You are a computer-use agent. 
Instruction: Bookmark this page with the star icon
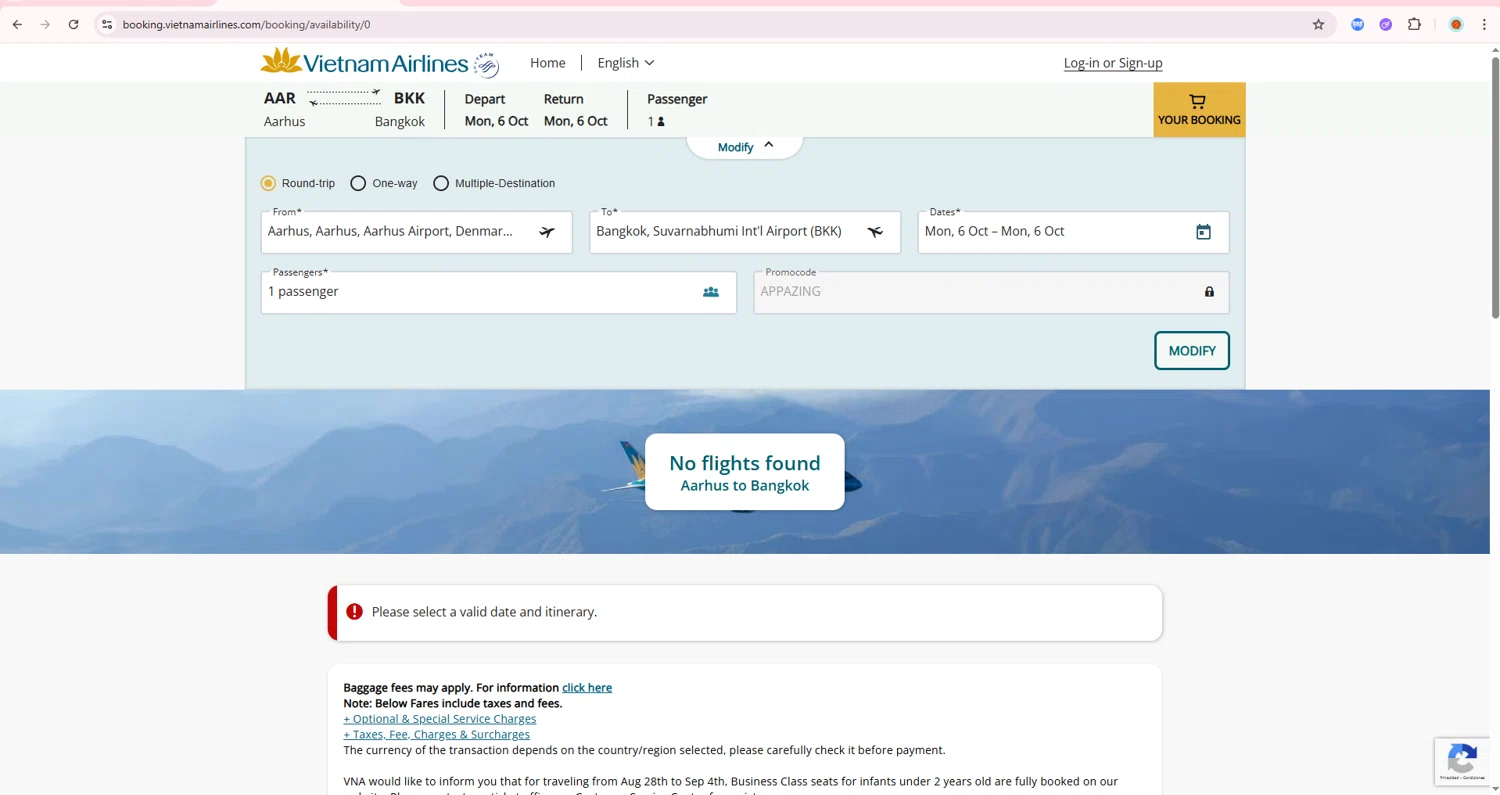tap(1318, 24)
